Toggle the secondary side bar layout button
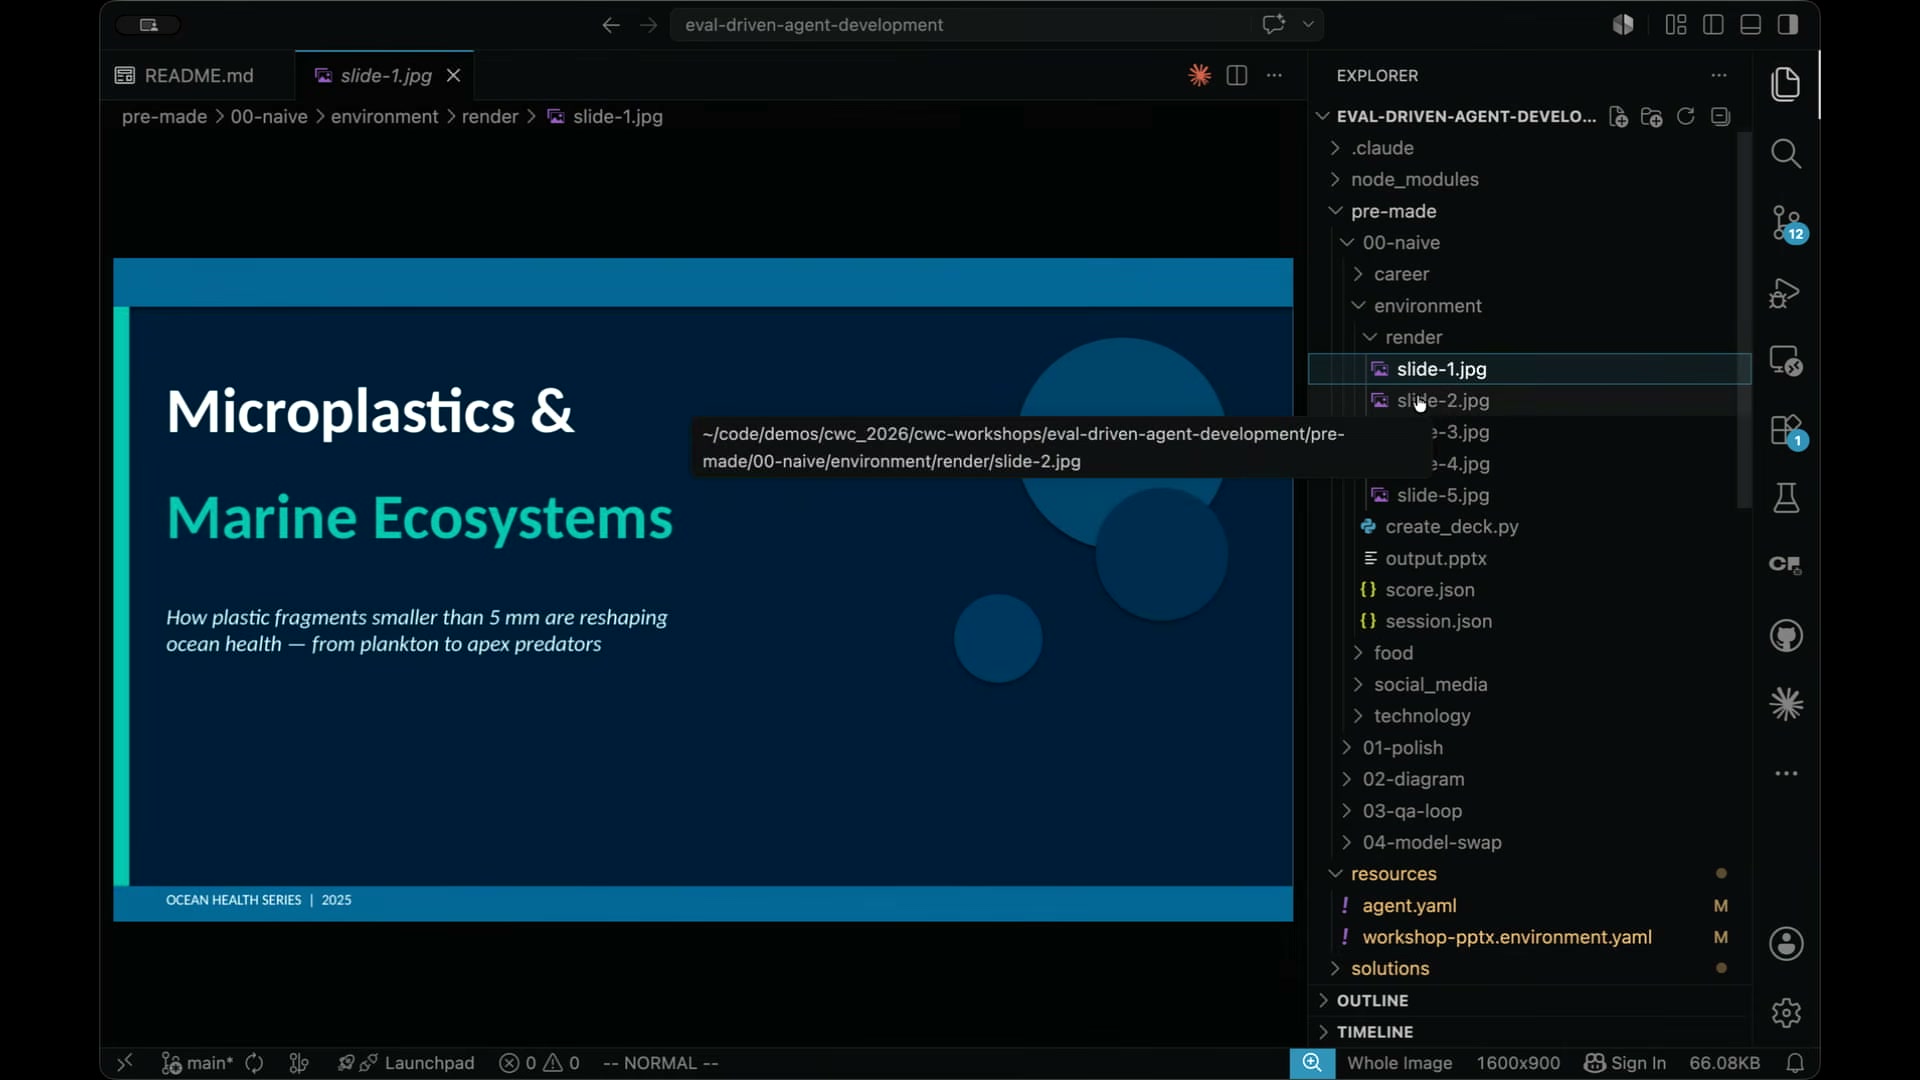Screen dimensions: 1920x1080 pyautogui.click(x=1788, y=25)
